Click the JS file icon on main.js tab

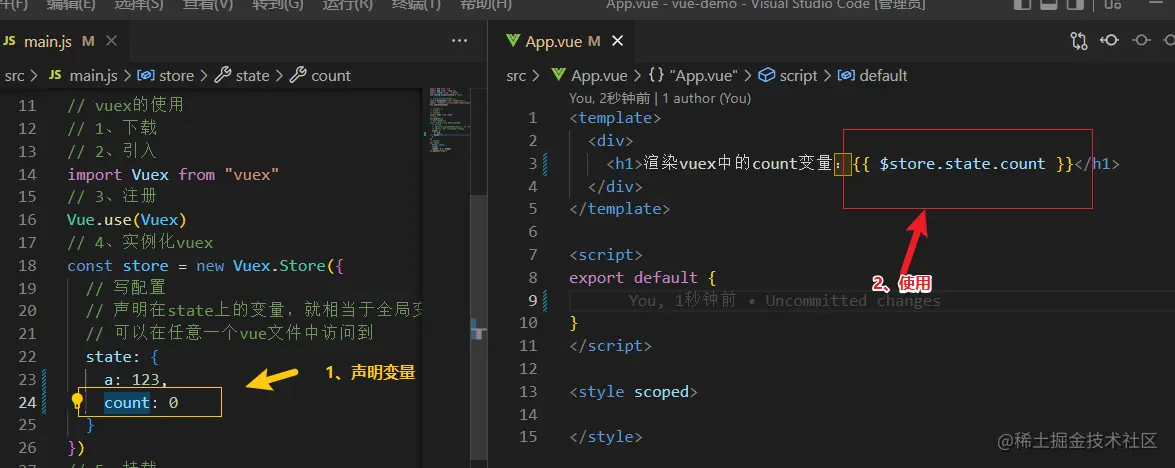point(9,41)
